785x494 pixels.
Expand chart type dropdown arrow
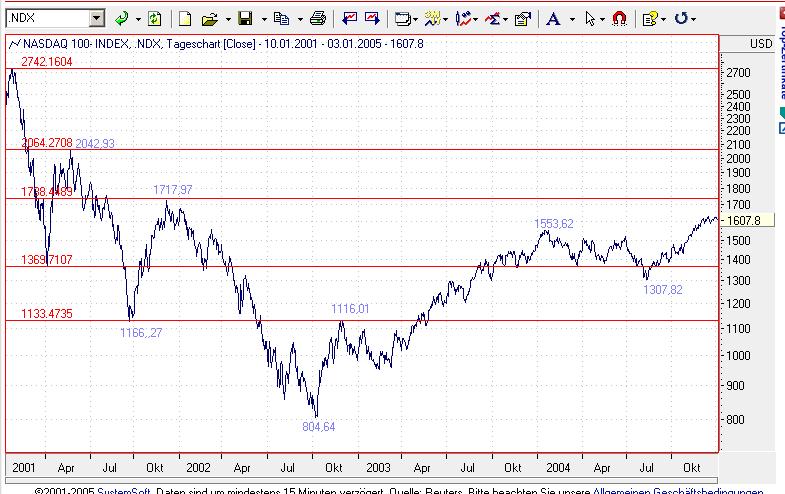[x=475, y=20]
